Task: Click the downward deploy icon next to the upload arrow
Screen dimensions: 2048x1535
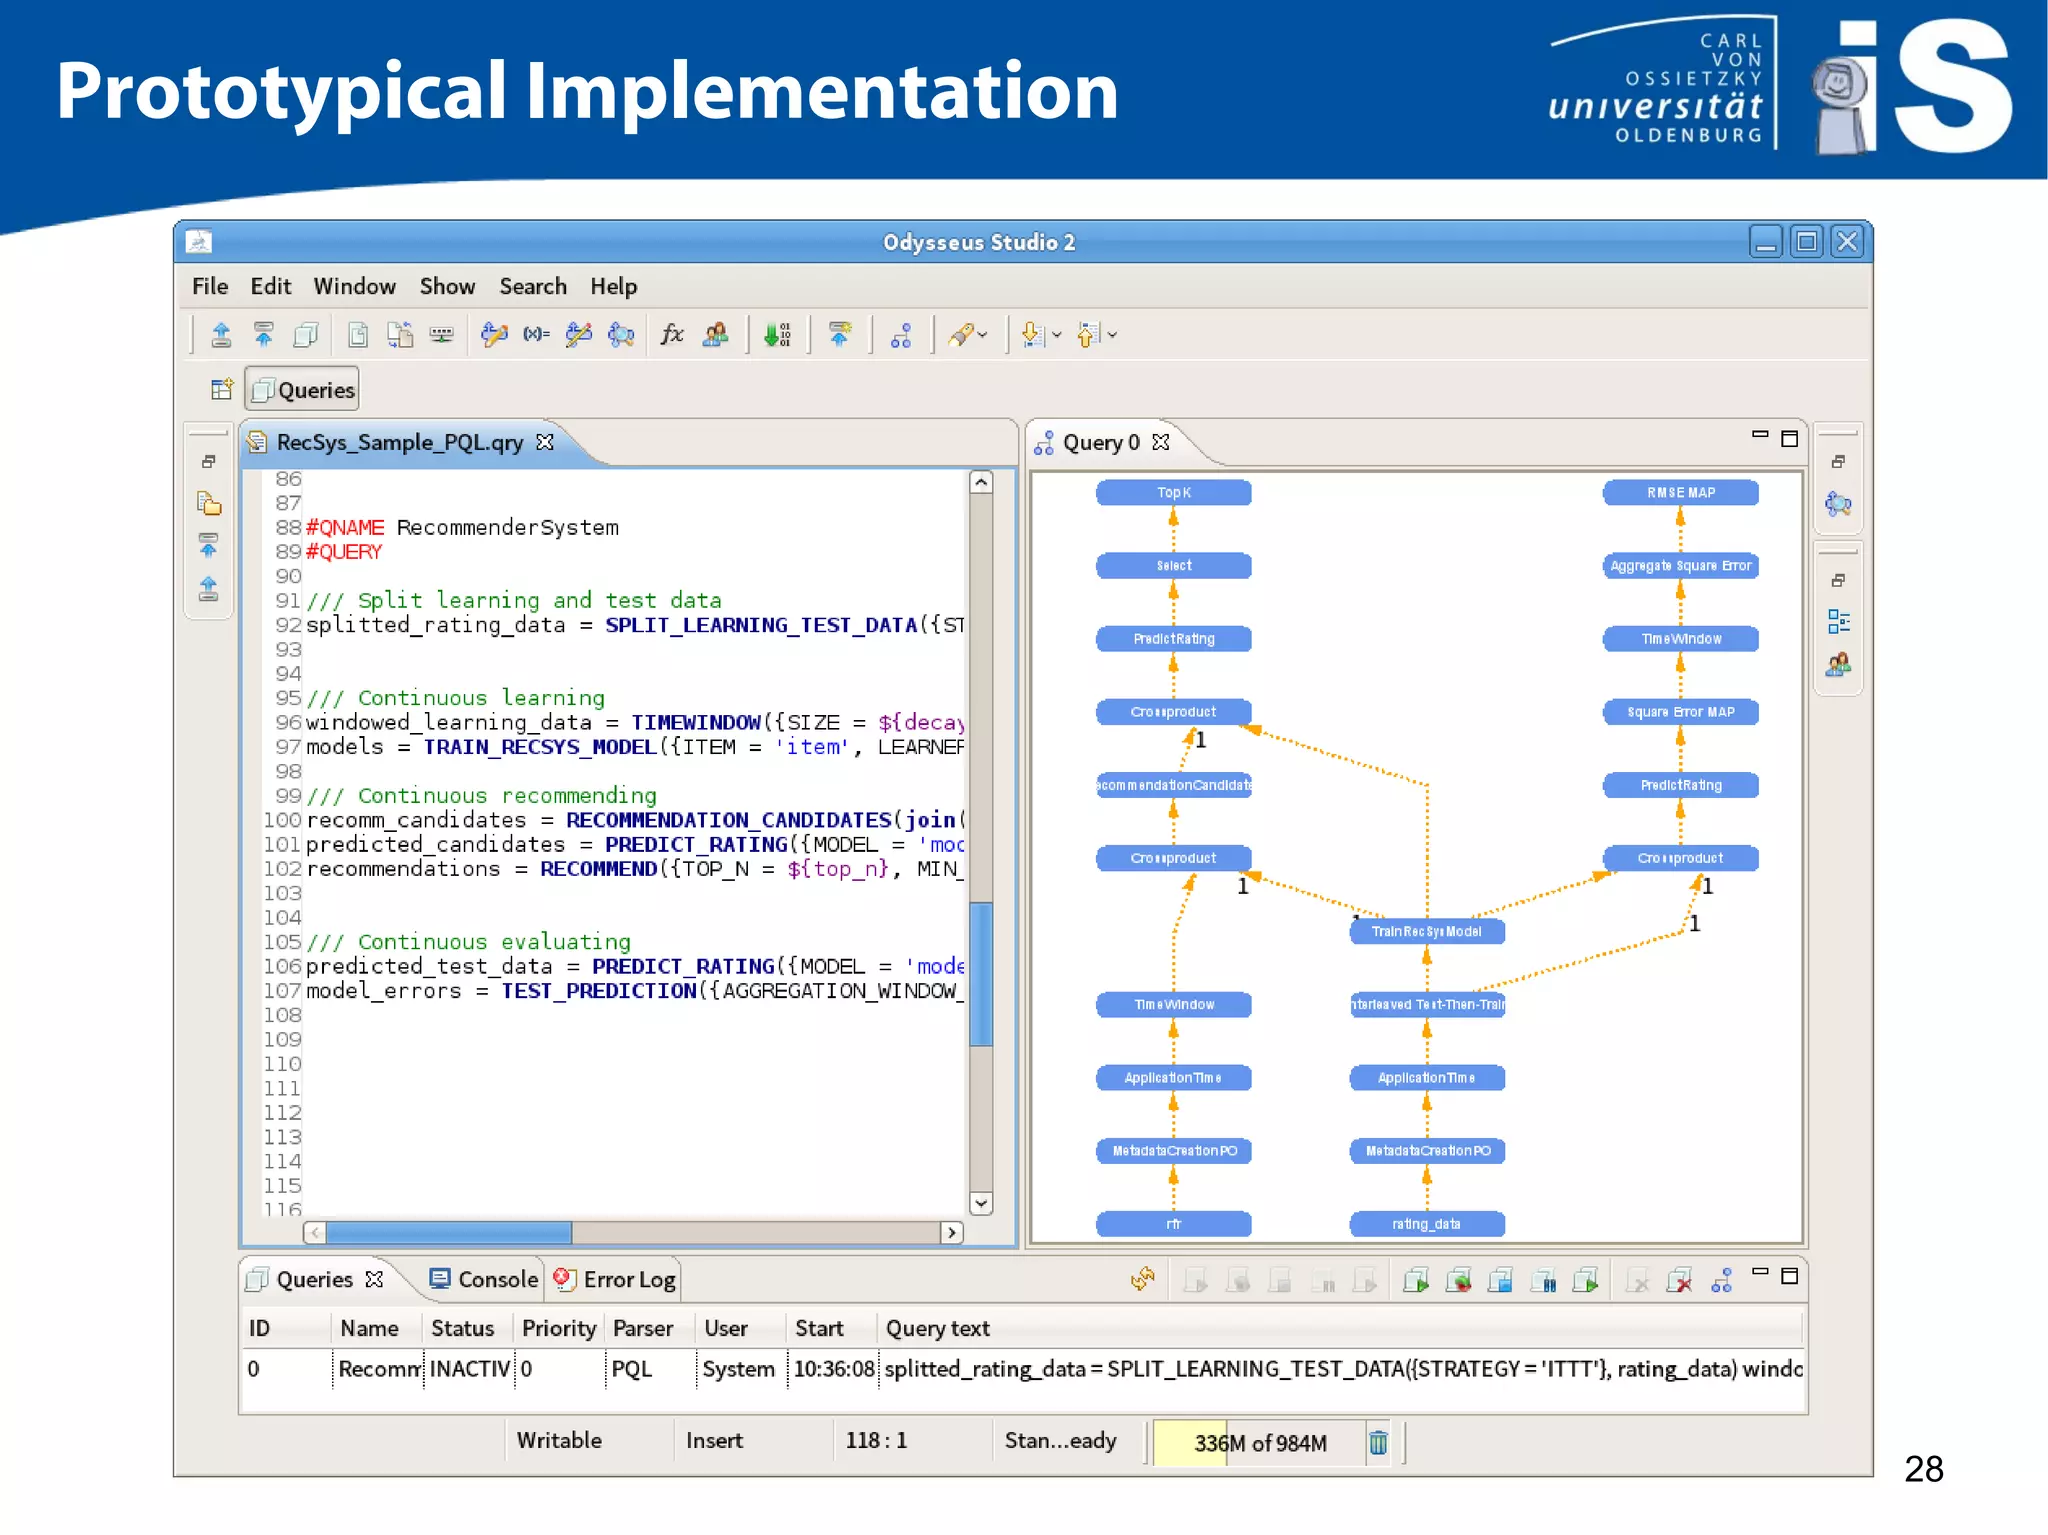Action: pos(264,335)
